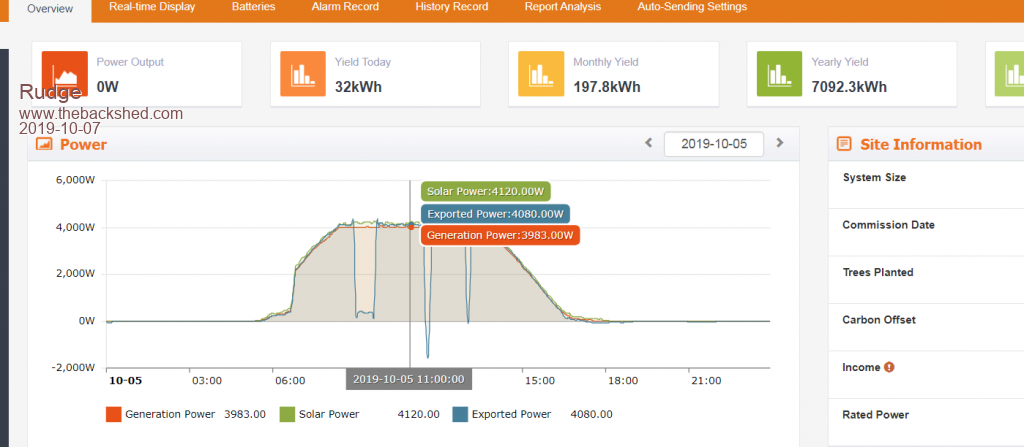Viewport: 1024px width, 447px height.
Task: Click the Monthly Yield yellow icon
Action: click(x=541, y=74)
